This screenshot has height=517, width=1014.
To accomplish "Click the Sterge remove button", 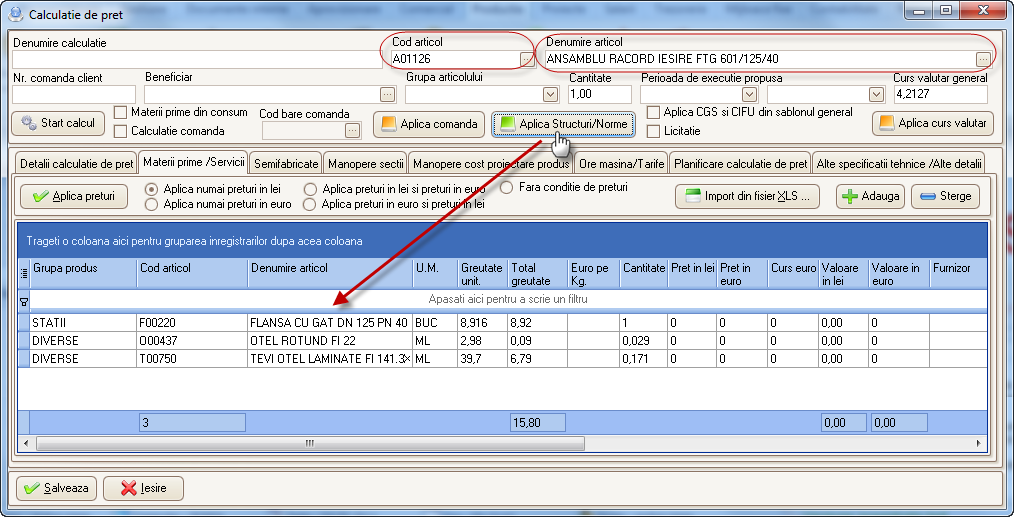I will click(x=945, y=196).
